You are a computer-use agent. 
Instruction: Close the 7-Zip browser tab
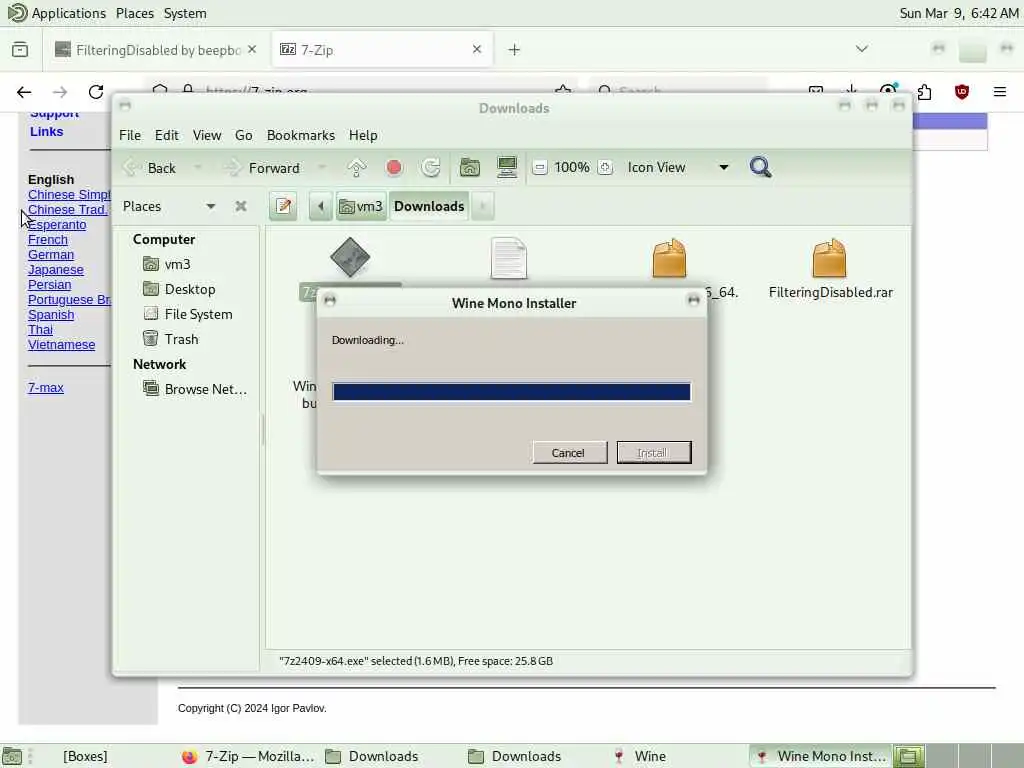(477, 49)
